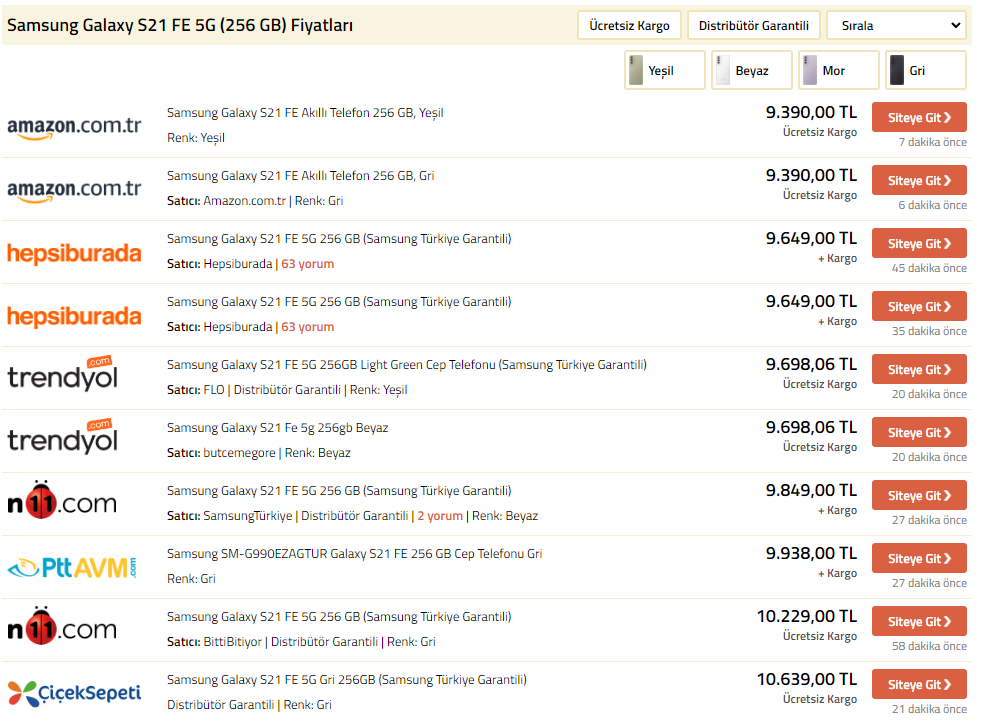This screenshot has width=989, height=723.
Task: Click the page heading 'Samsung Galaxy S21 FE 5G (256 GB) Fiyatları'
Action: (x=180, y=25)
